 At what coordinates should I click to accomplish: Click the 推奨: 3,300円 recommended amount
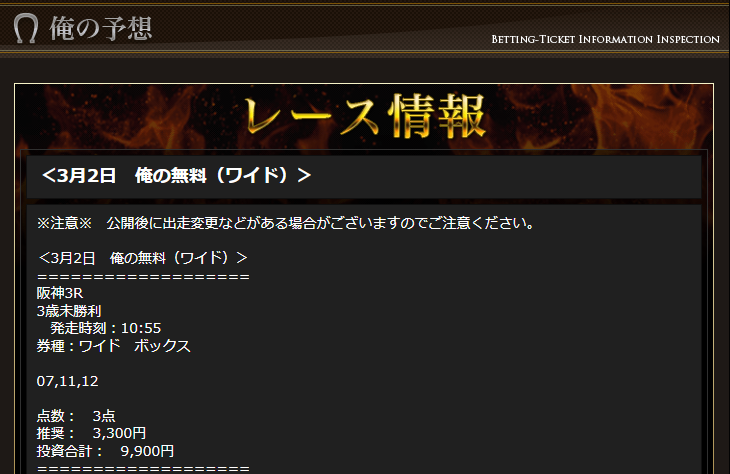pos(91,433)
